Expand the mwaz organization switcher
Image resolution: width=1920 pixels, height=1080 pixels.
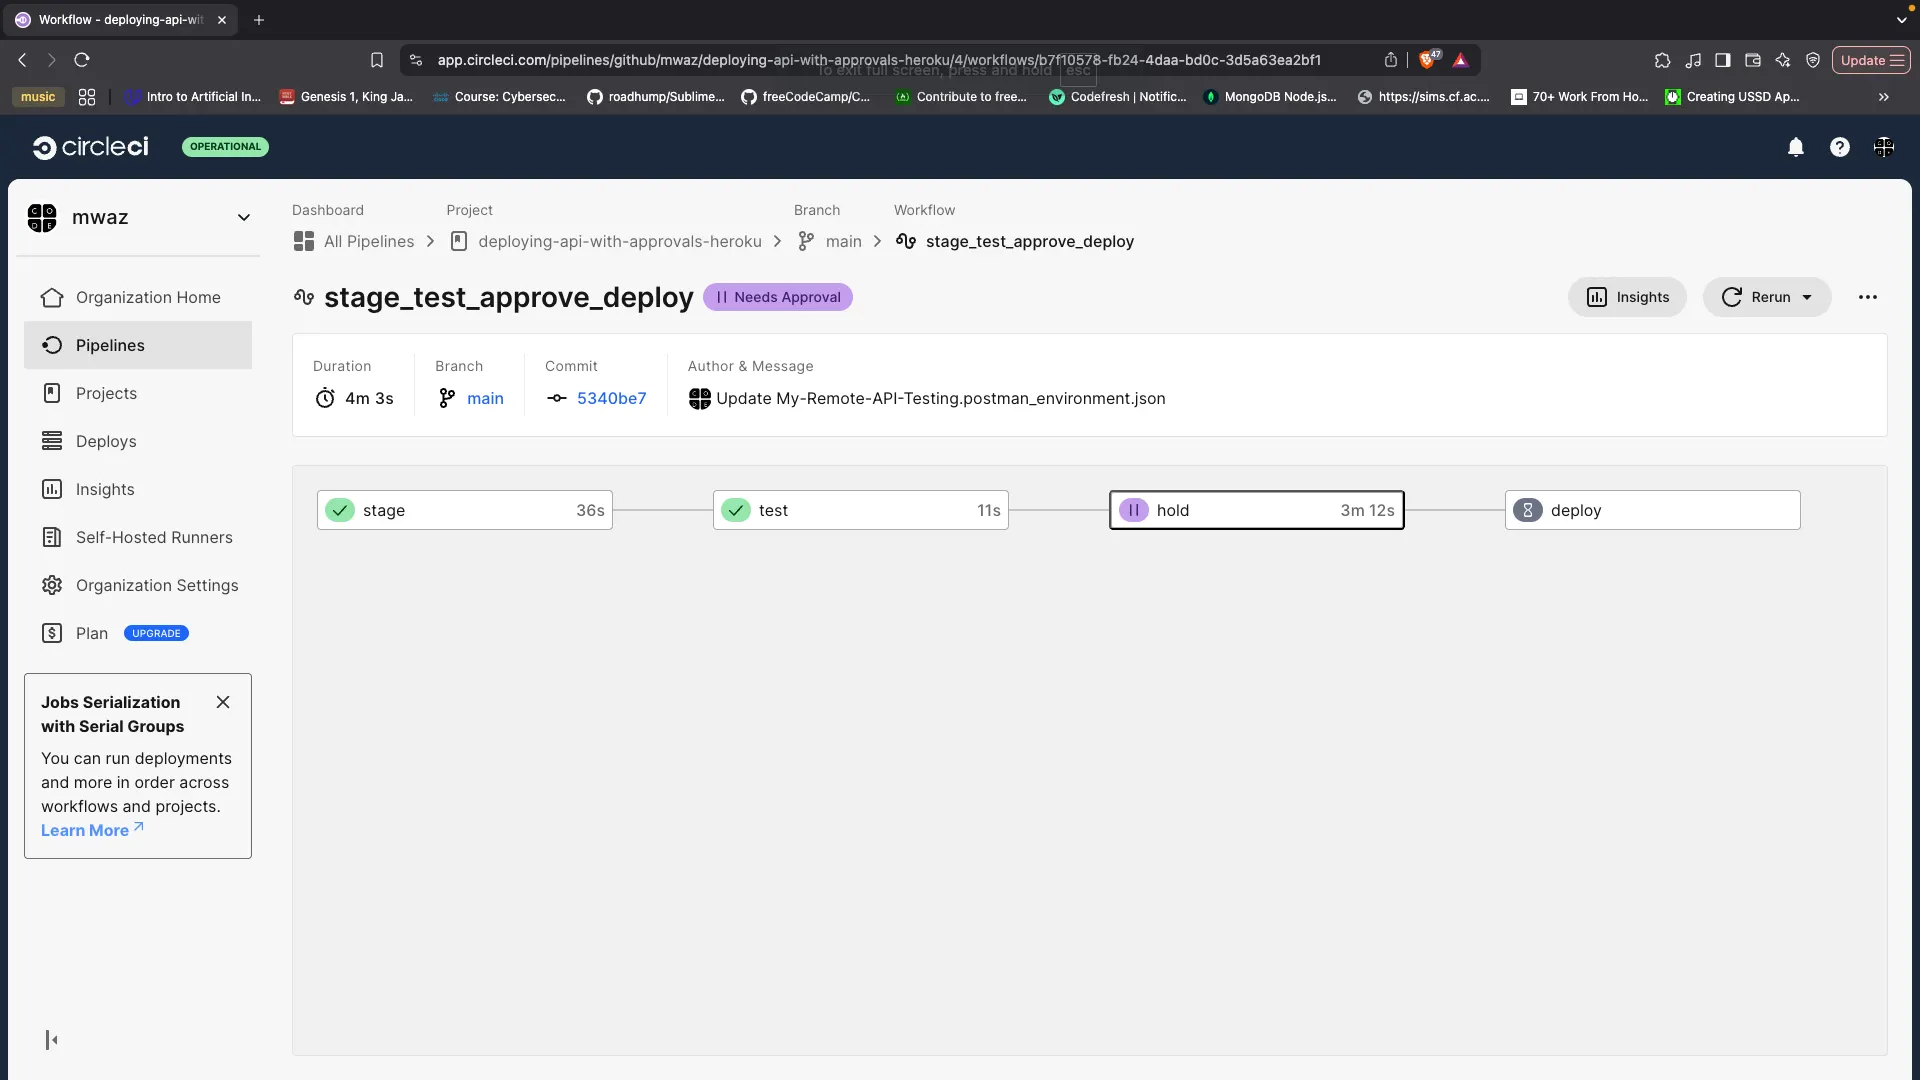[x=243, y=217]
